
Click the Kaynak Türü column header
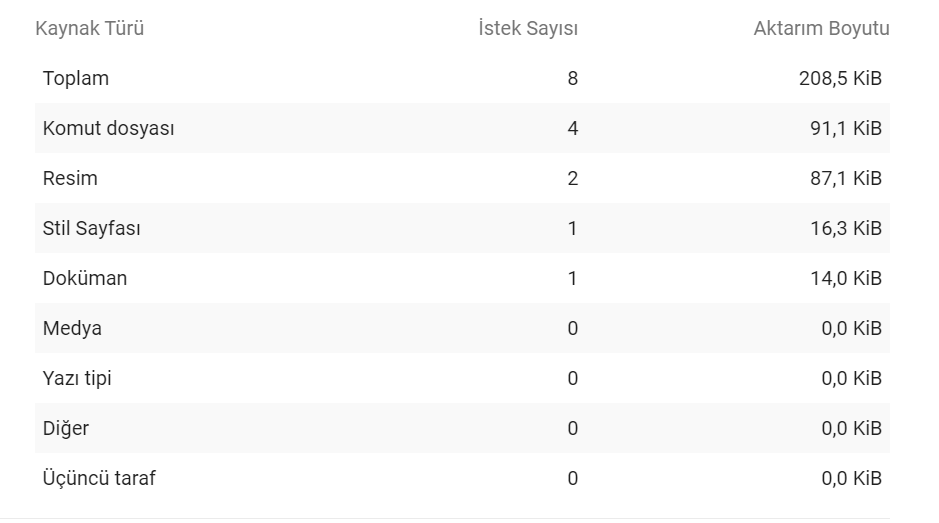click(x=89, y=28)
